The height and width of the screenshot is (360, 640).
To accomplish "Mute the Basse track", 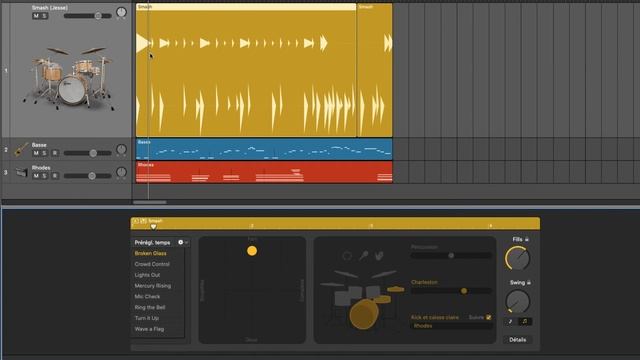I will tap(36, 153).
